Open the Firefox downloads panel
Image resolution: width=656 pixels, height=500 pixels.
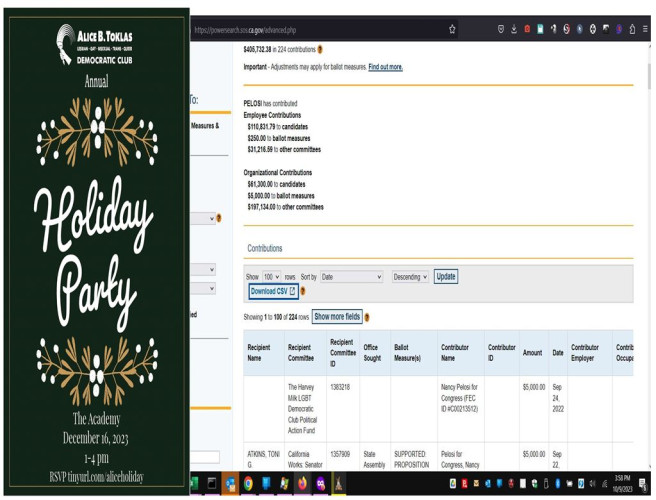[514, 30]
